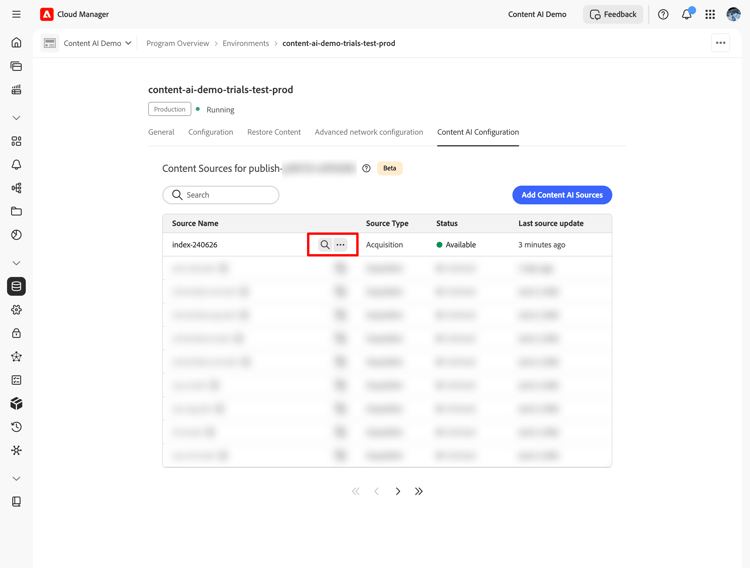Click the Source Name column header
Viewport: 750px width, 568px height.
point(195,223)
